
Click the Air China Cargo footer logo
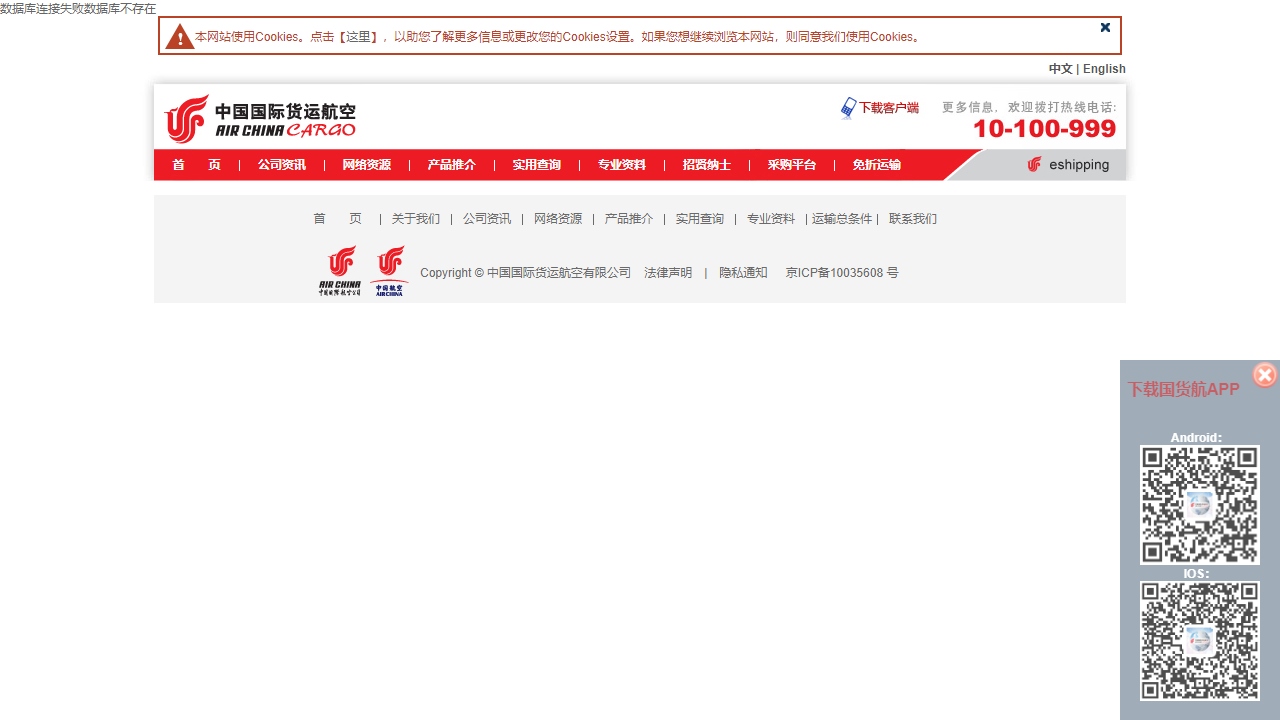[x=340, y=271]
